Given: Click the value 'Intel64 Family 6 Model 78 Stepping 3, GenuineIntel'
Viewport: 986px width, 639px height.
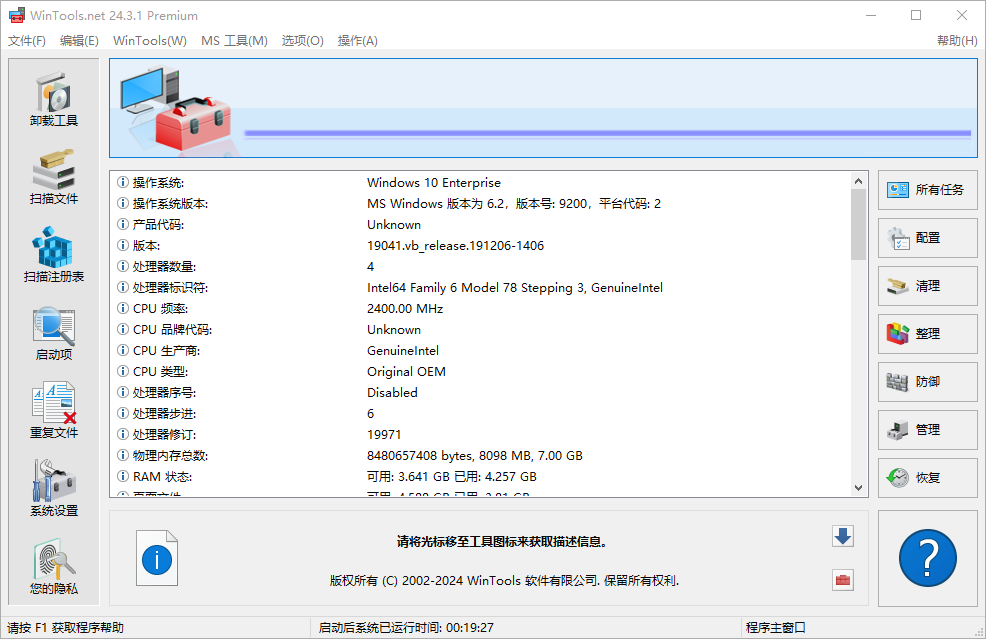Looking at the screenshot, I should (515, 287).
